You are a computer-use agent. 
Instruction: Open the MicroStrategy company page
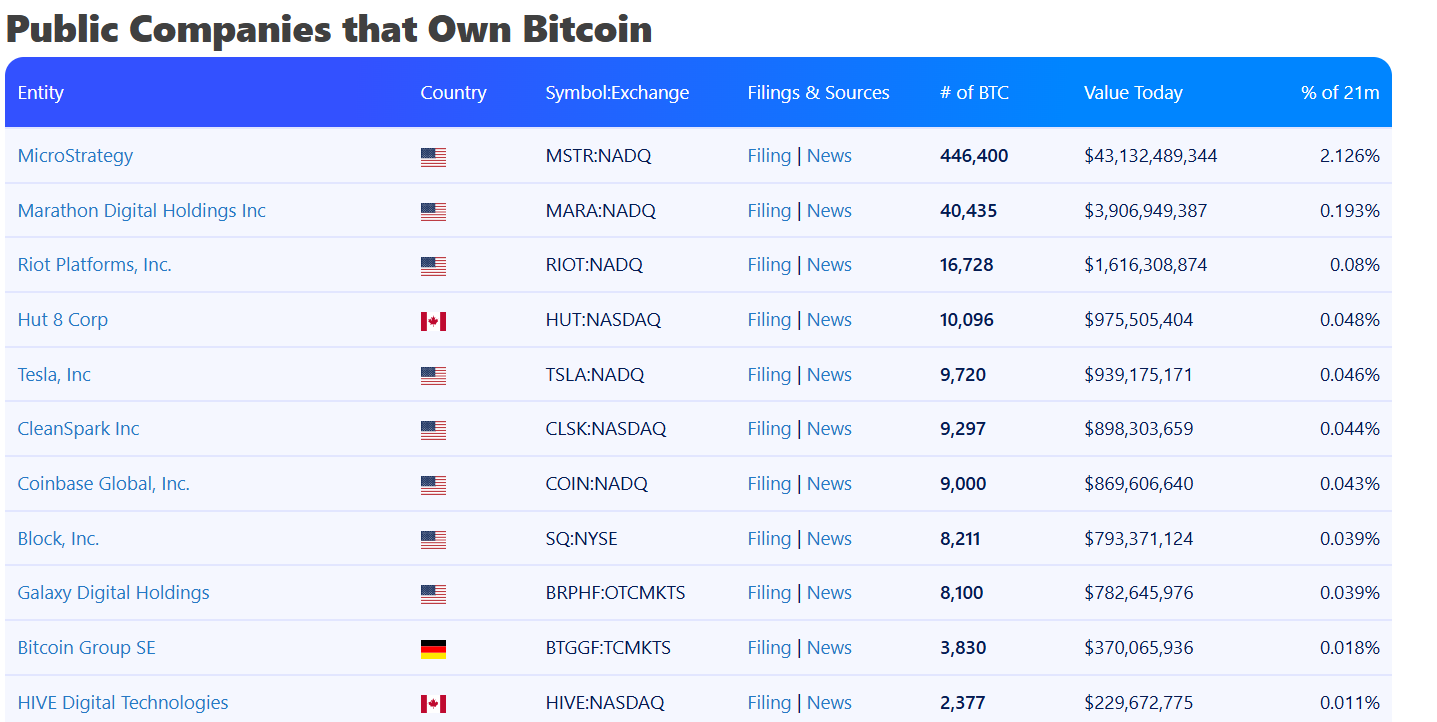(75, 155)
